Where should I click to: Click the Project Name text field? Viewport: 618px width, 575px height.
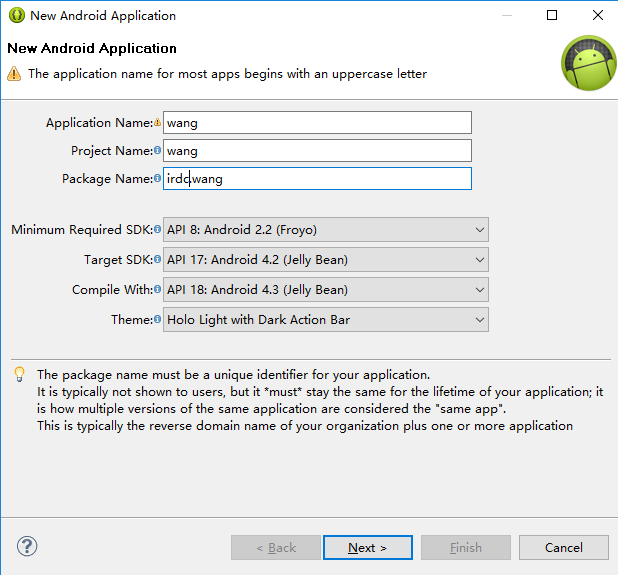[317, 151]
